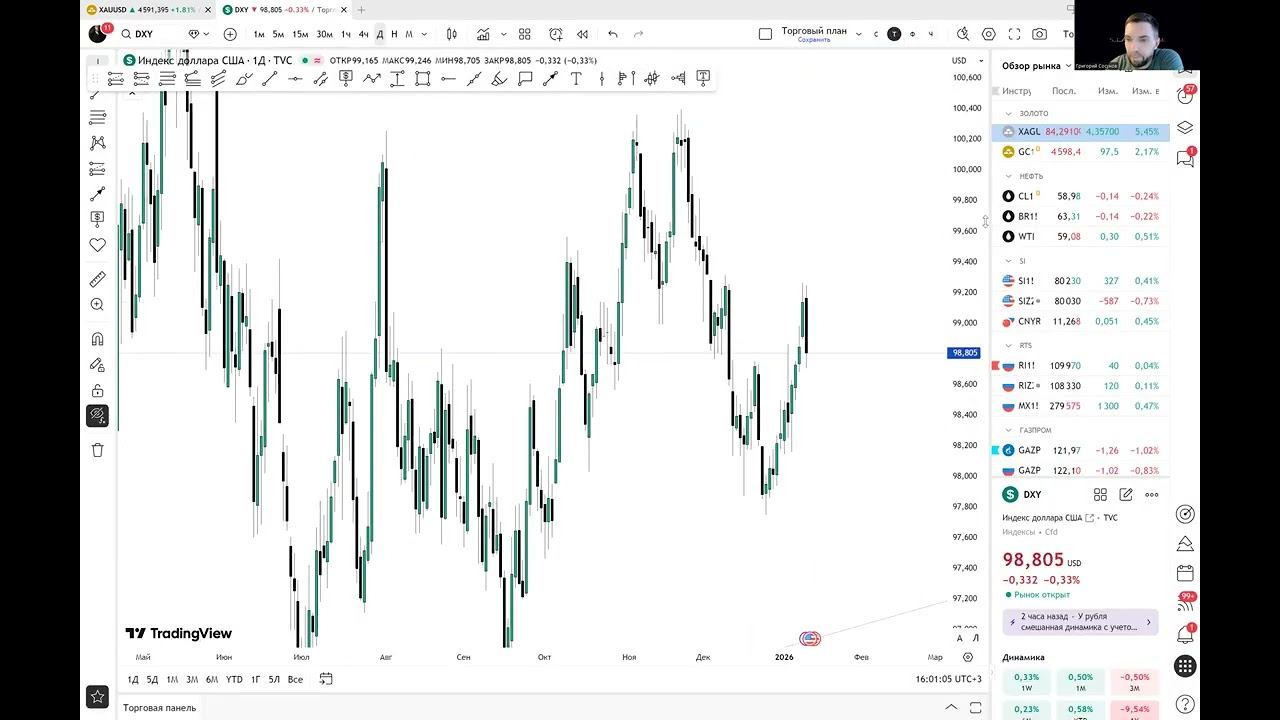Collapse the ЗОЛОТО watchlist section
This screenshot has height=720, width=1280.
coord(1009,113)
